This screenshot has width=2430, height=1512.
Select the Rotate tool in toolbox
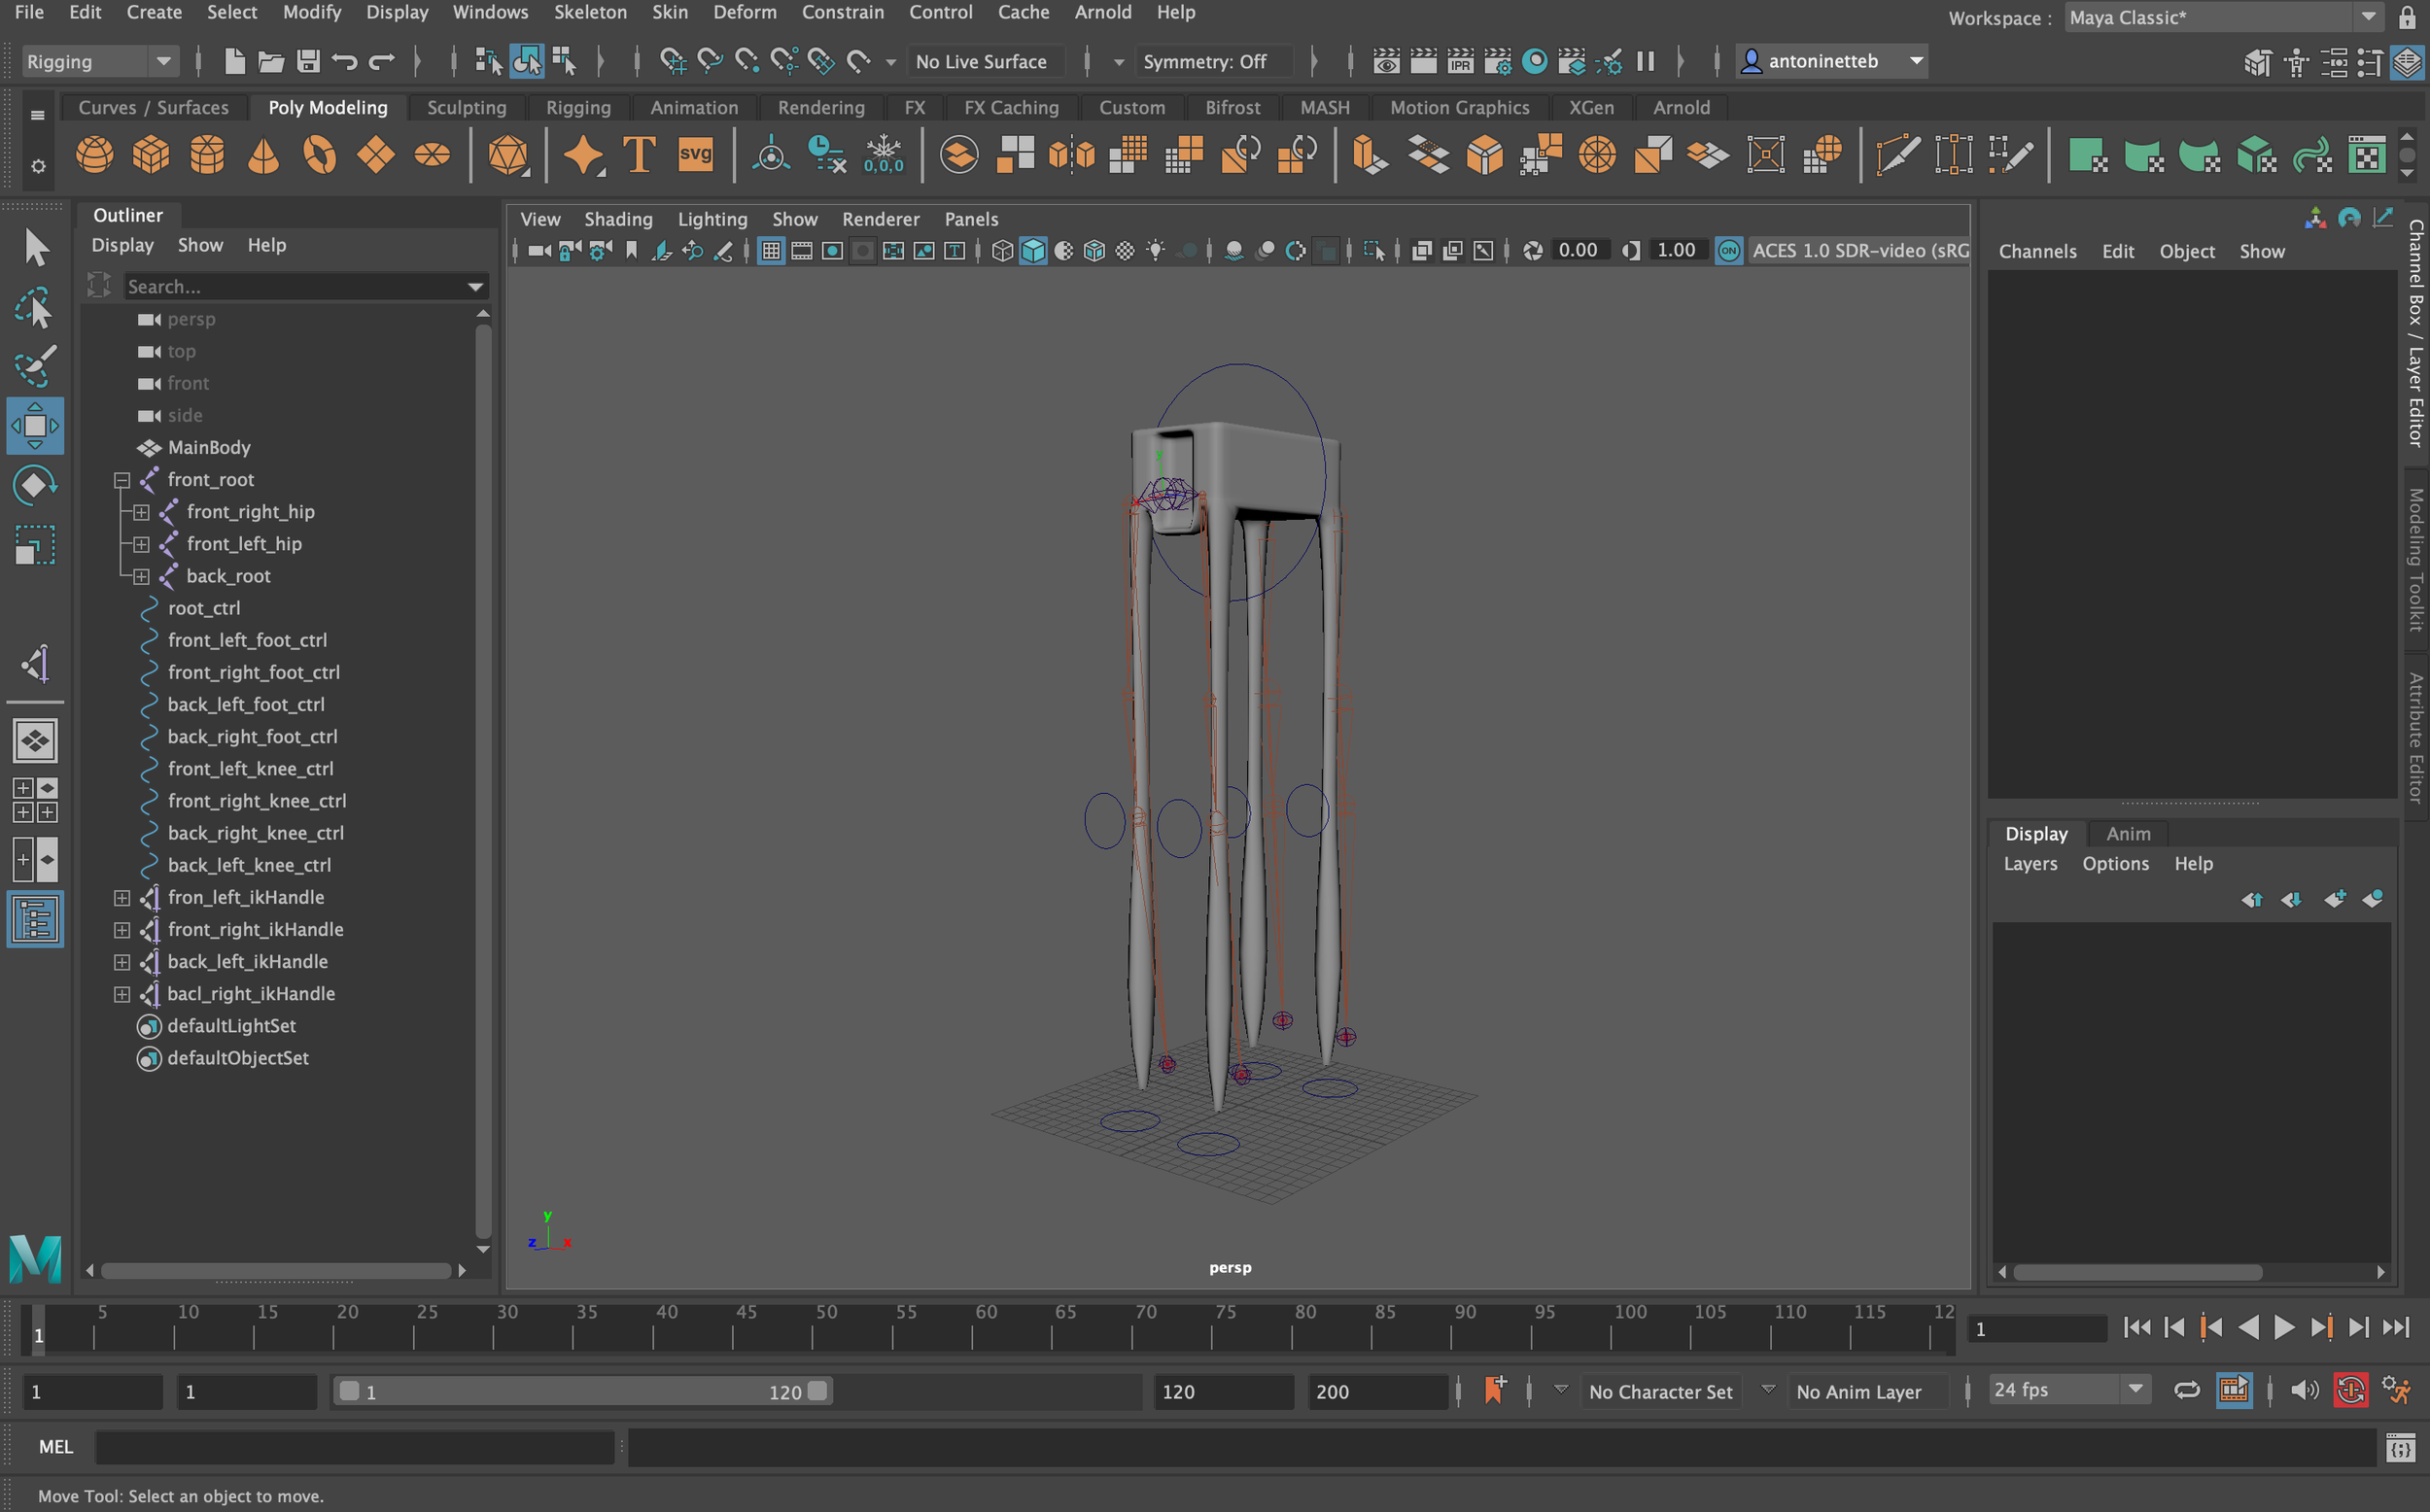point(35,487)
